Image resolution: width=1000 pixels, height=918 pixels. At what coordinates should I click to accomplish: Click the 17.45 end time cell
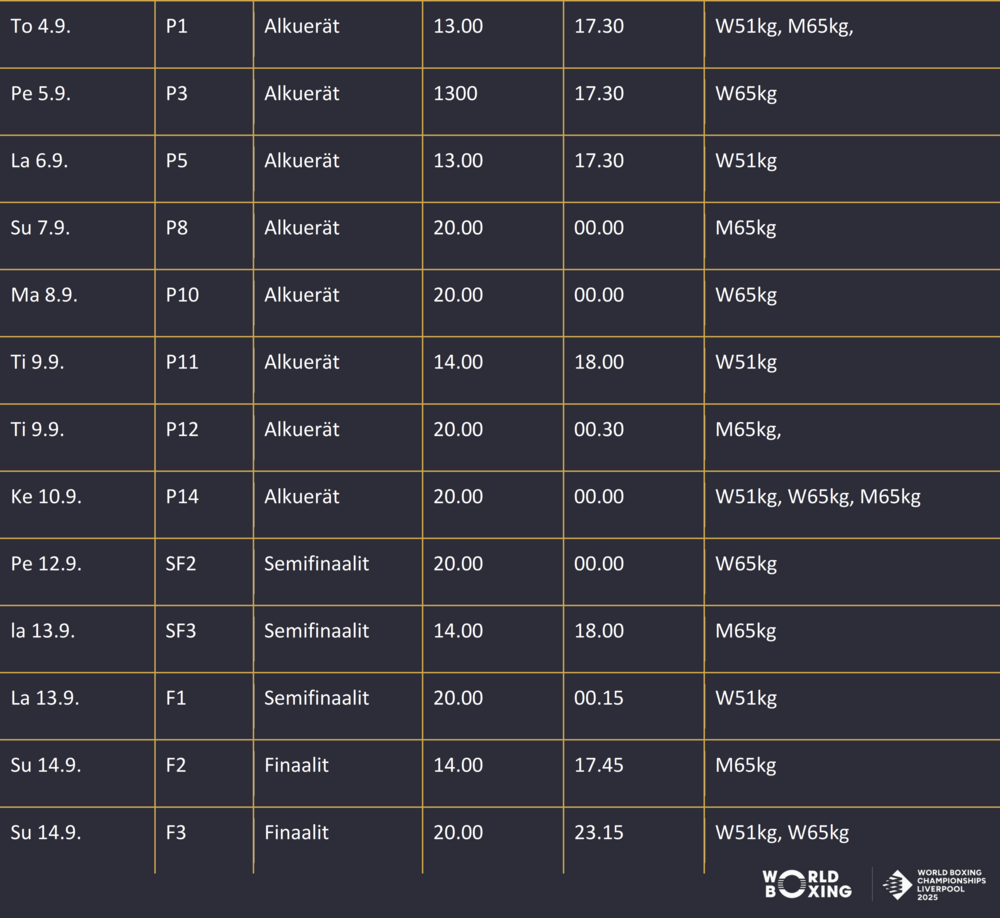[634, 773]
